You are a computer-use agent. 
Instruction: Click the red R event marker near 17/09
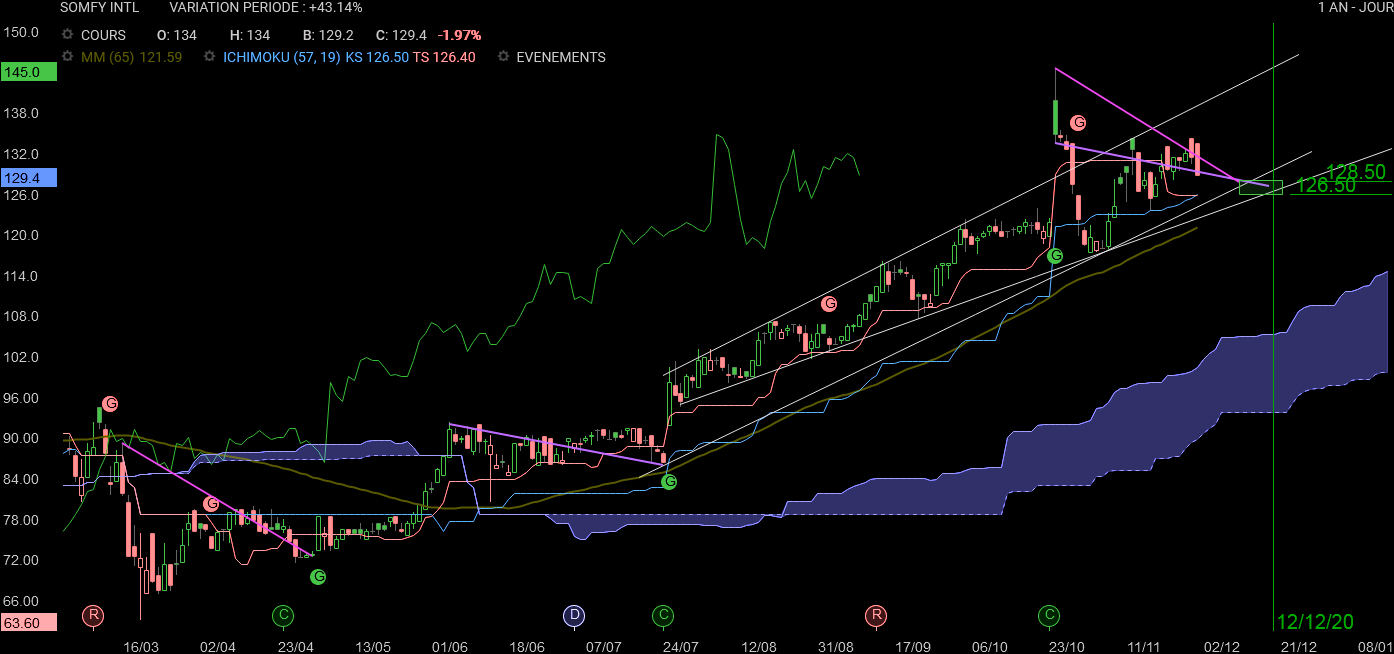pos(876,614)
